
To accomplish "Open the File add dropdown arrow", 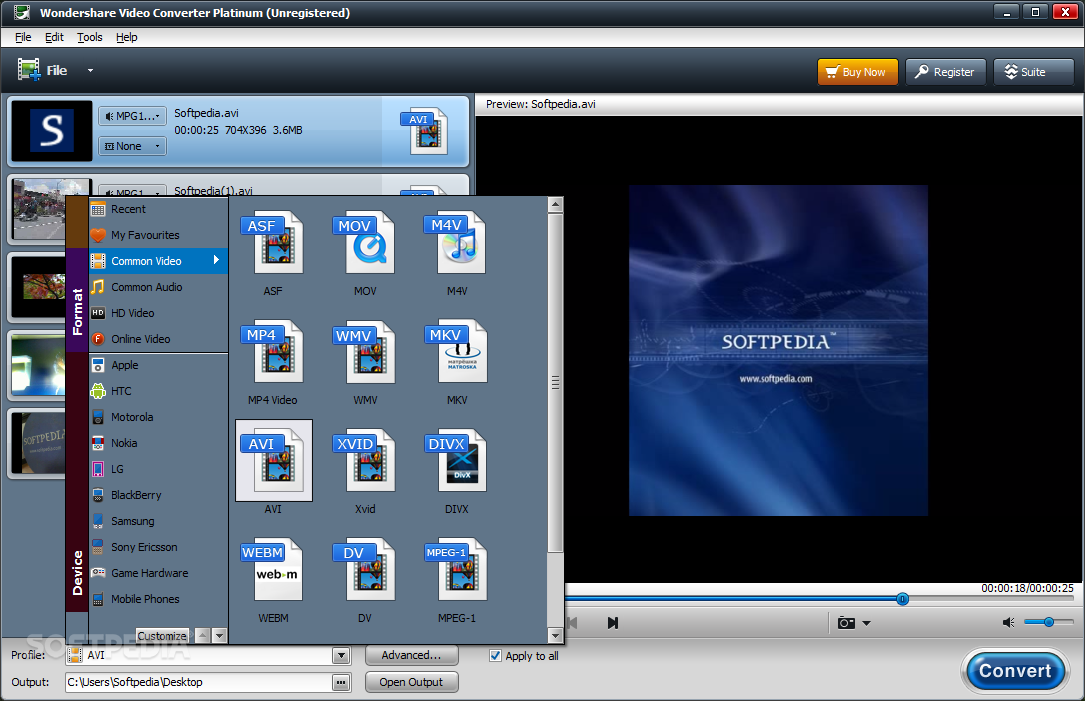I will [x=90, y=71].
